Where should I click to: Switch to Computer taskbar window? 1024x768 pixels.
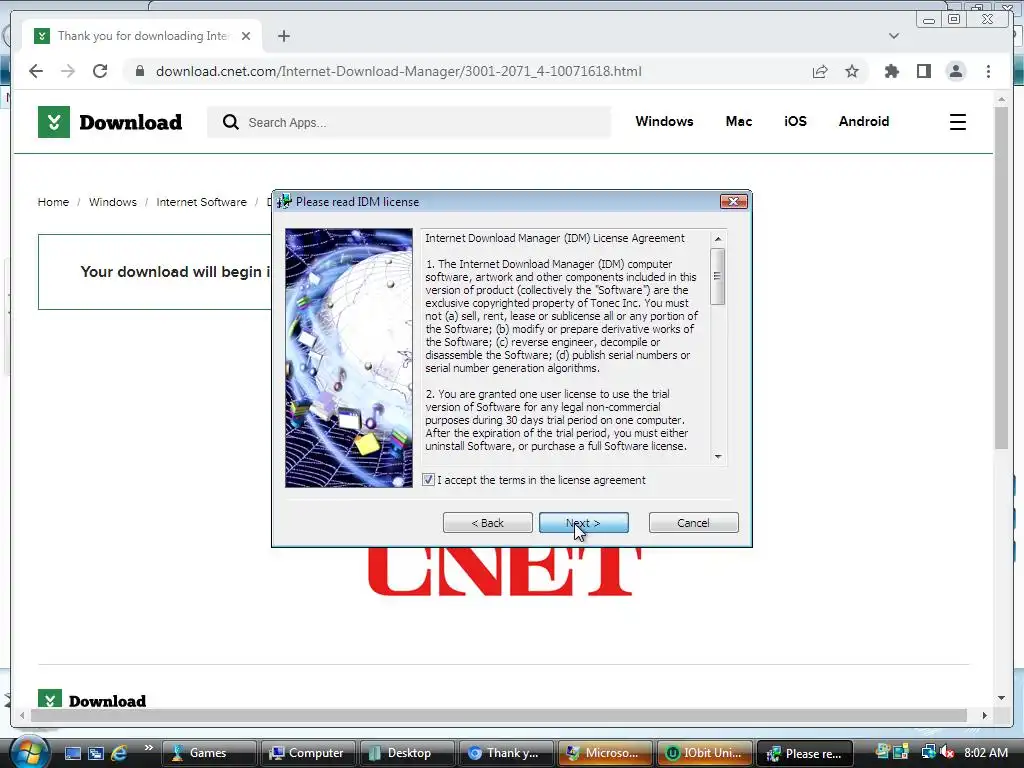(x=308, y=753)
